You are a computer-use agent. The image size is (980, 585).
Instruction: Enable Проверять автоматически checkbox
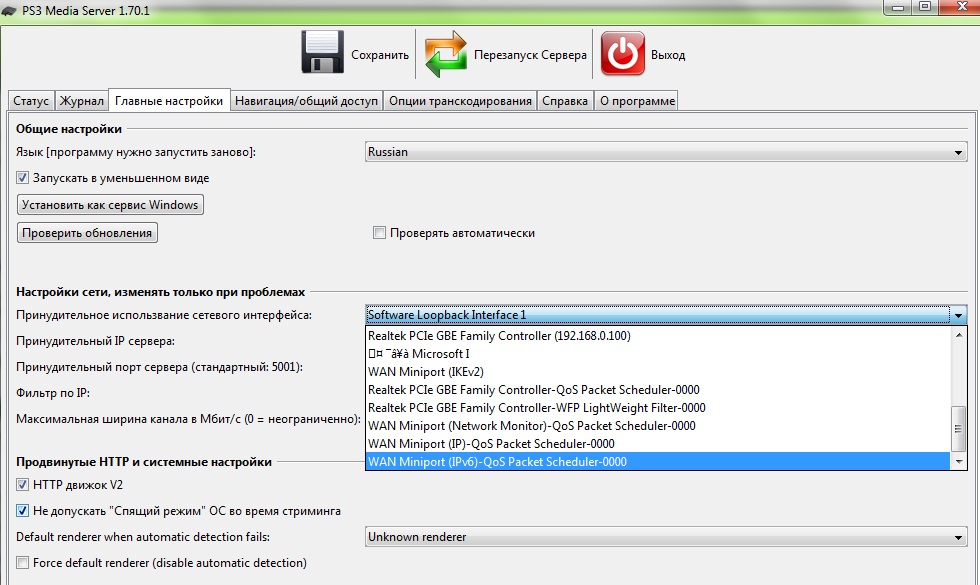tap(379, 233)
